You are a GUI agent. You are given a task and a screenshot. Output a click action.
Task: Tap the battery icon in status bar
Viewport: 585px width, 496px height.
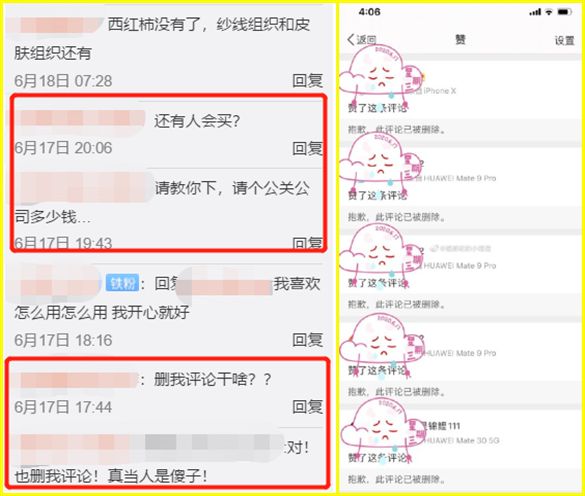point(564,12)
